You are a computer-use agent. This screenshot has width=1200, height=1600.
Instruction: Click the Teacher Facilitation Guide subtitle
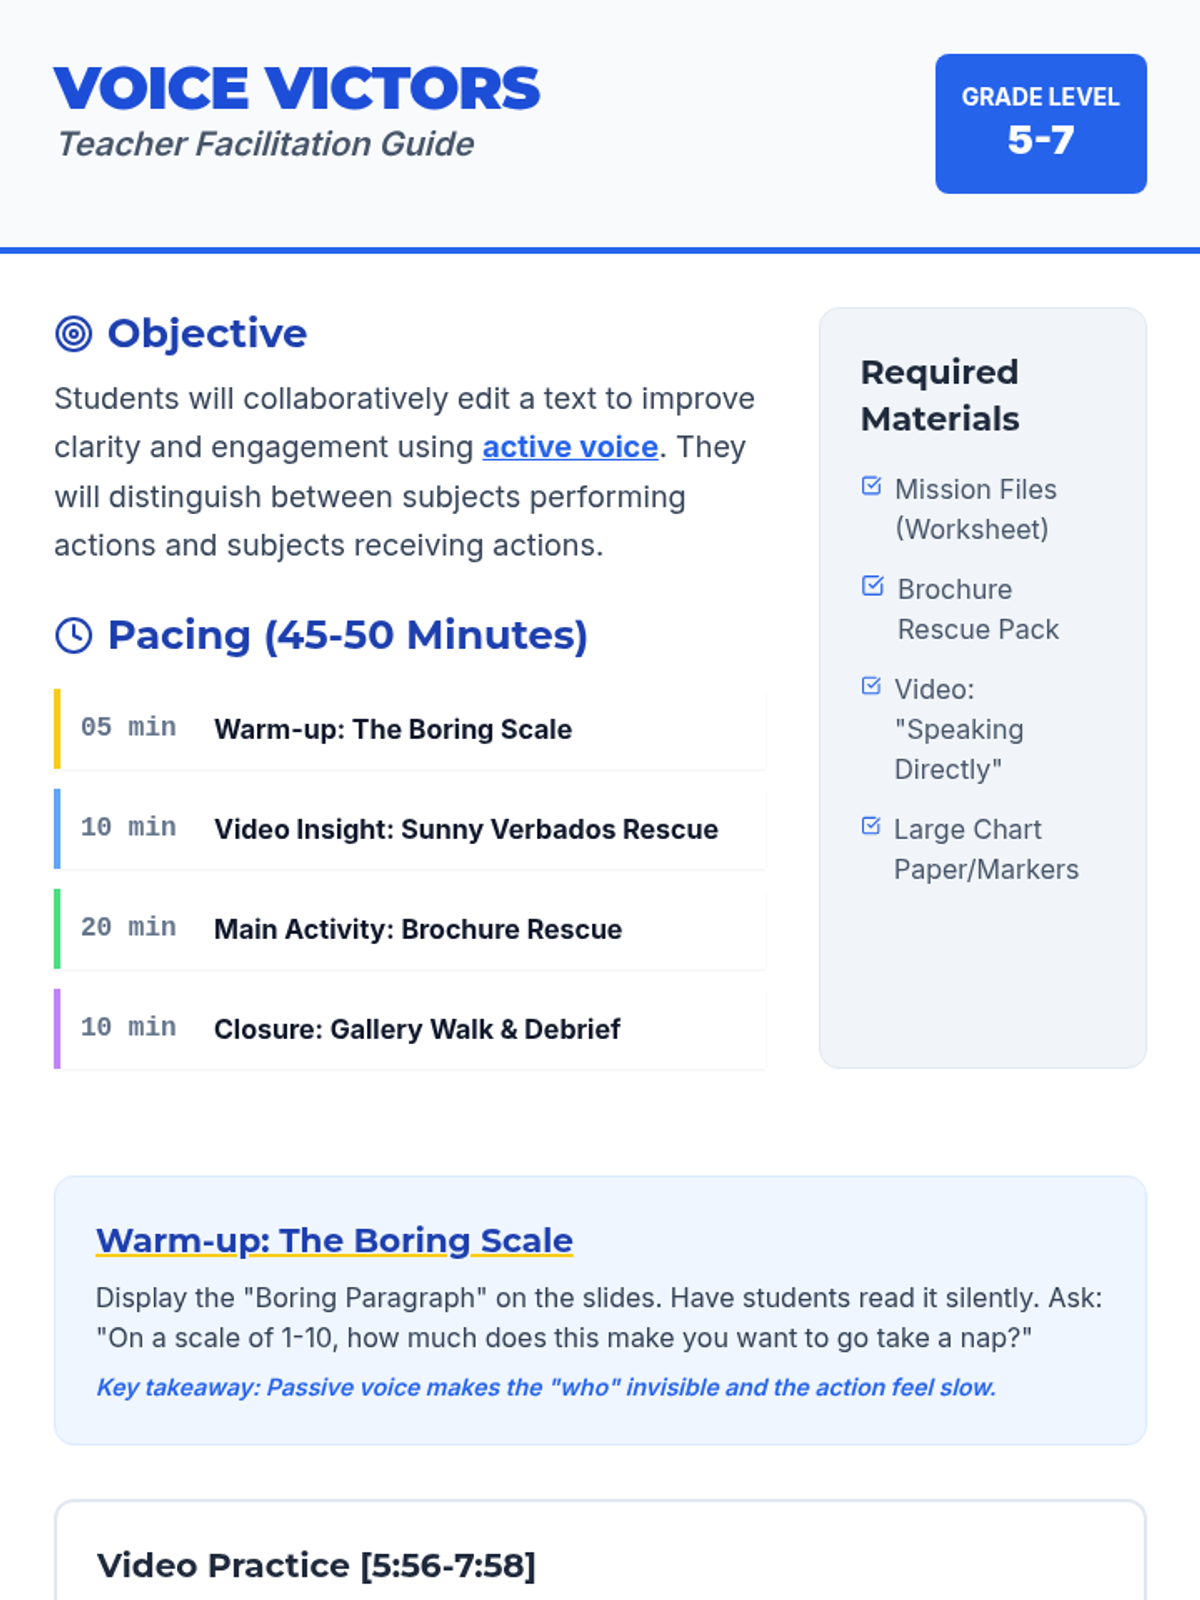click(x=265, y=144)
